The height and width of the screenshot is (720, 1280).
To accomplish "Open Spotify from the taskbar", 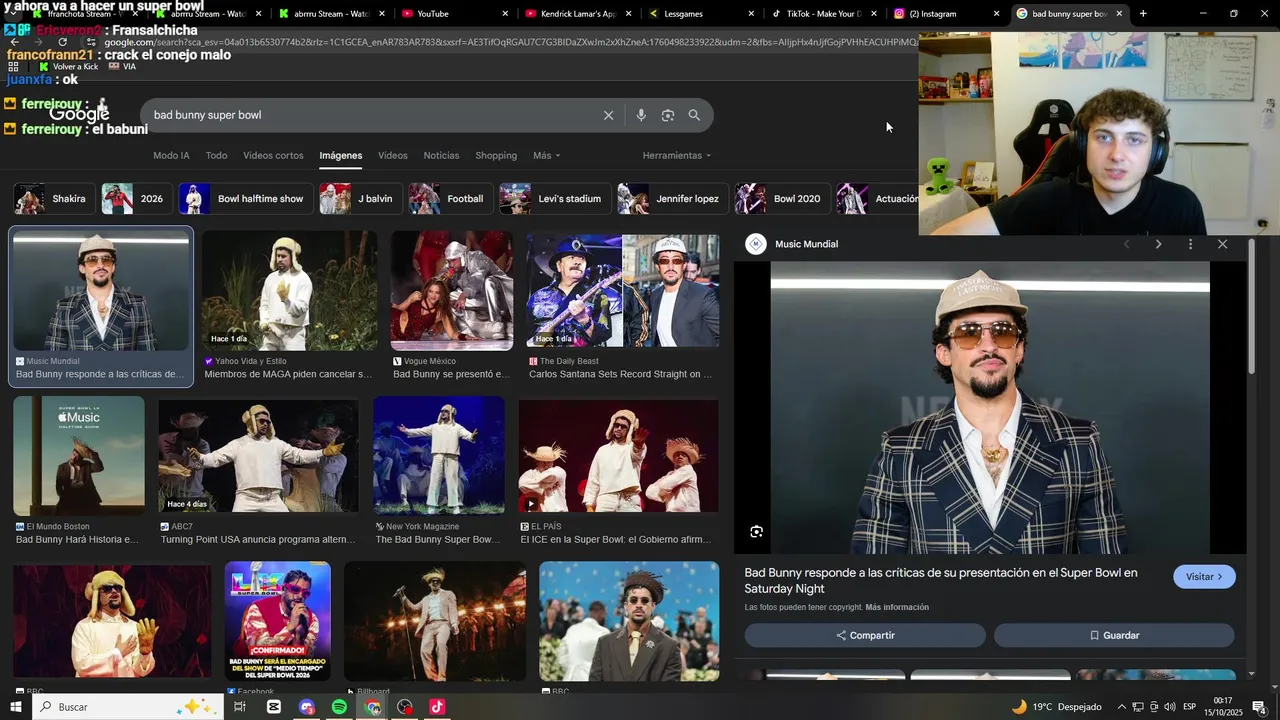I will click(339, 707).
